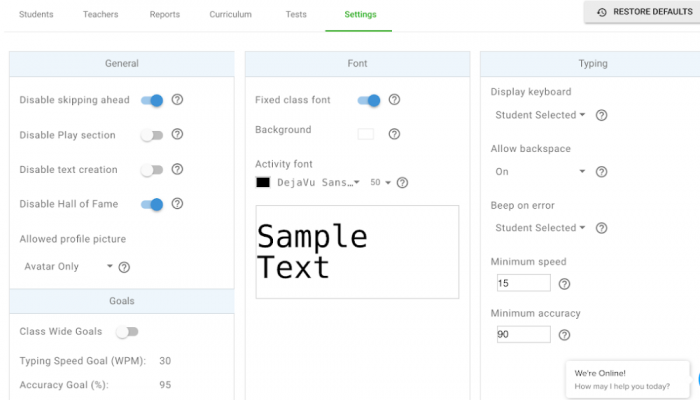
Task: Open Display keyboard dropdown
Action: [x=540, y=115]
